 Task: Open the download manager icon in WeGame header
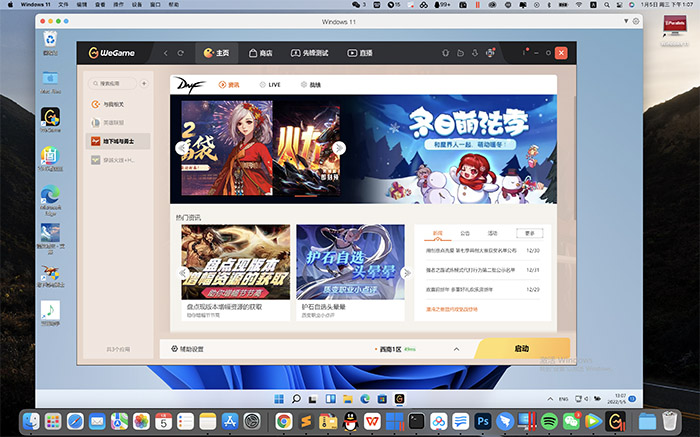pos(475,53)
